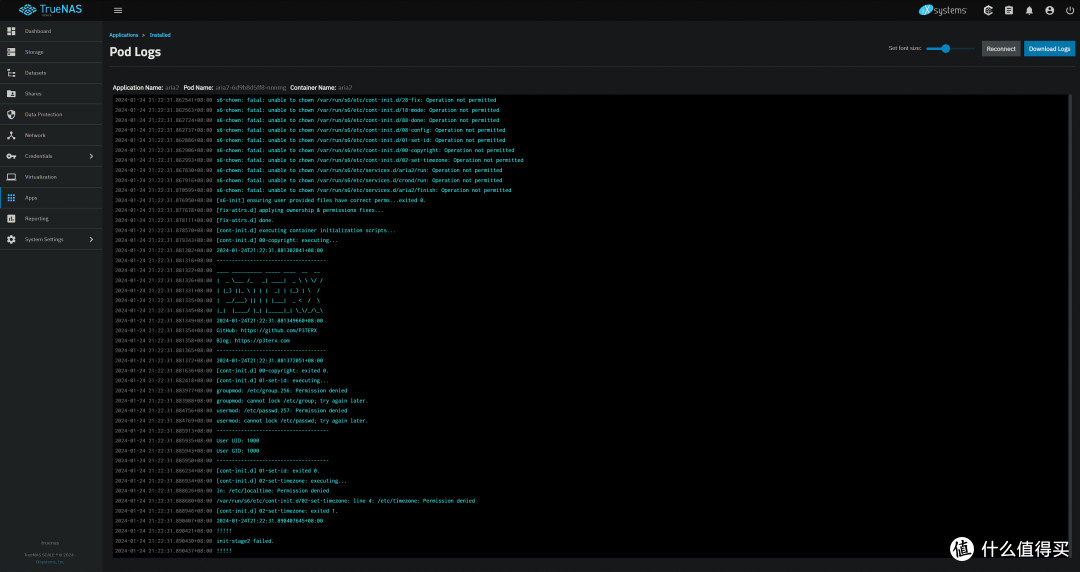Adjust the Set font size slider

(x=950, y=48)
